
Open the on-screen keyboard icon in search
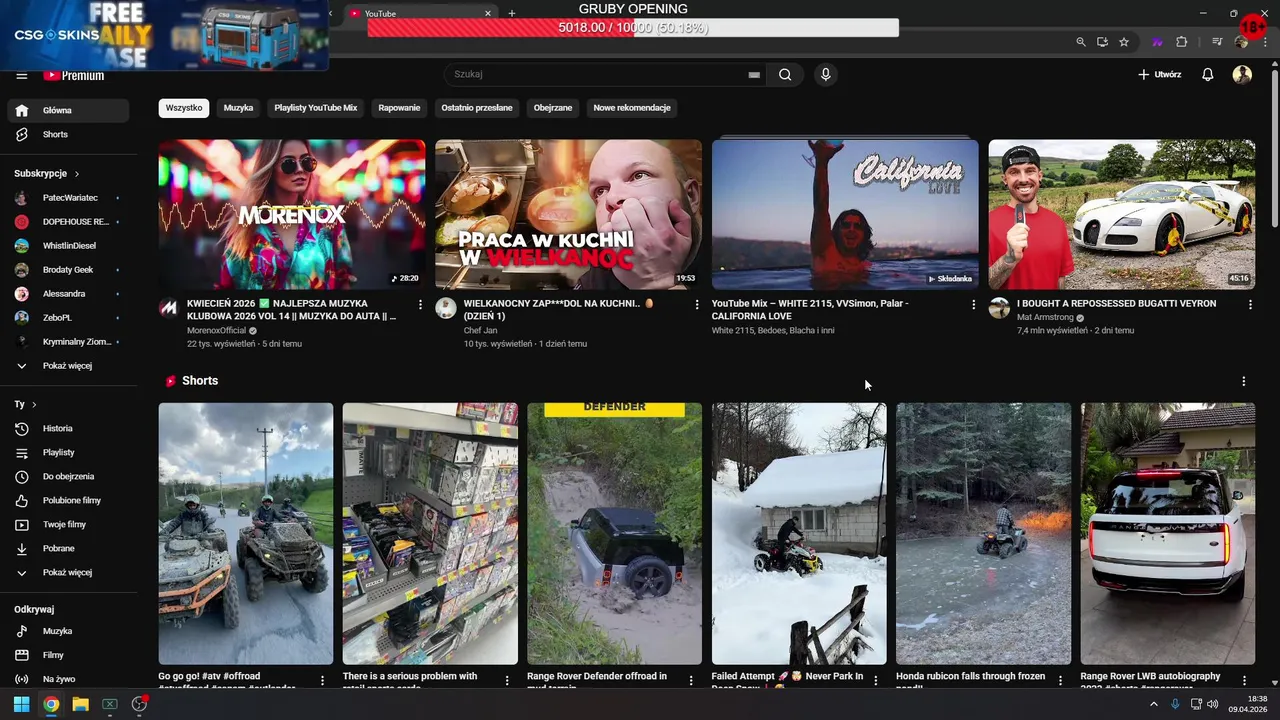(x=754, y=75)
